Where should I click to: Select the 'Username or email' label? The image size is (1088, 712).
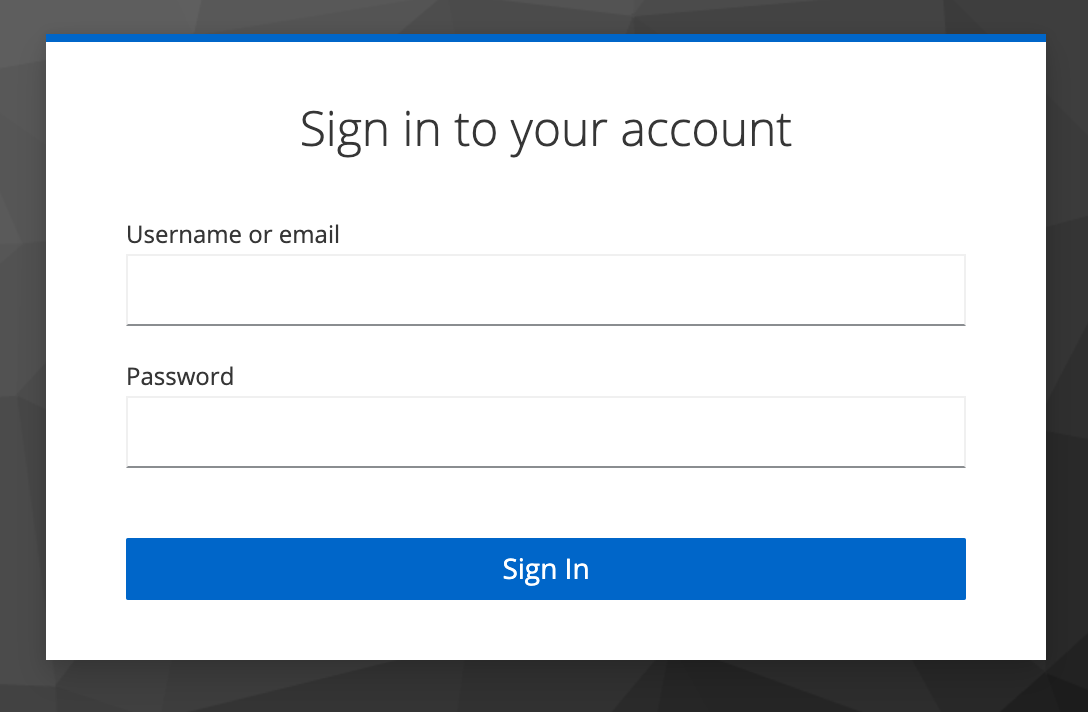pyautogui.click(x=232, y=235)
